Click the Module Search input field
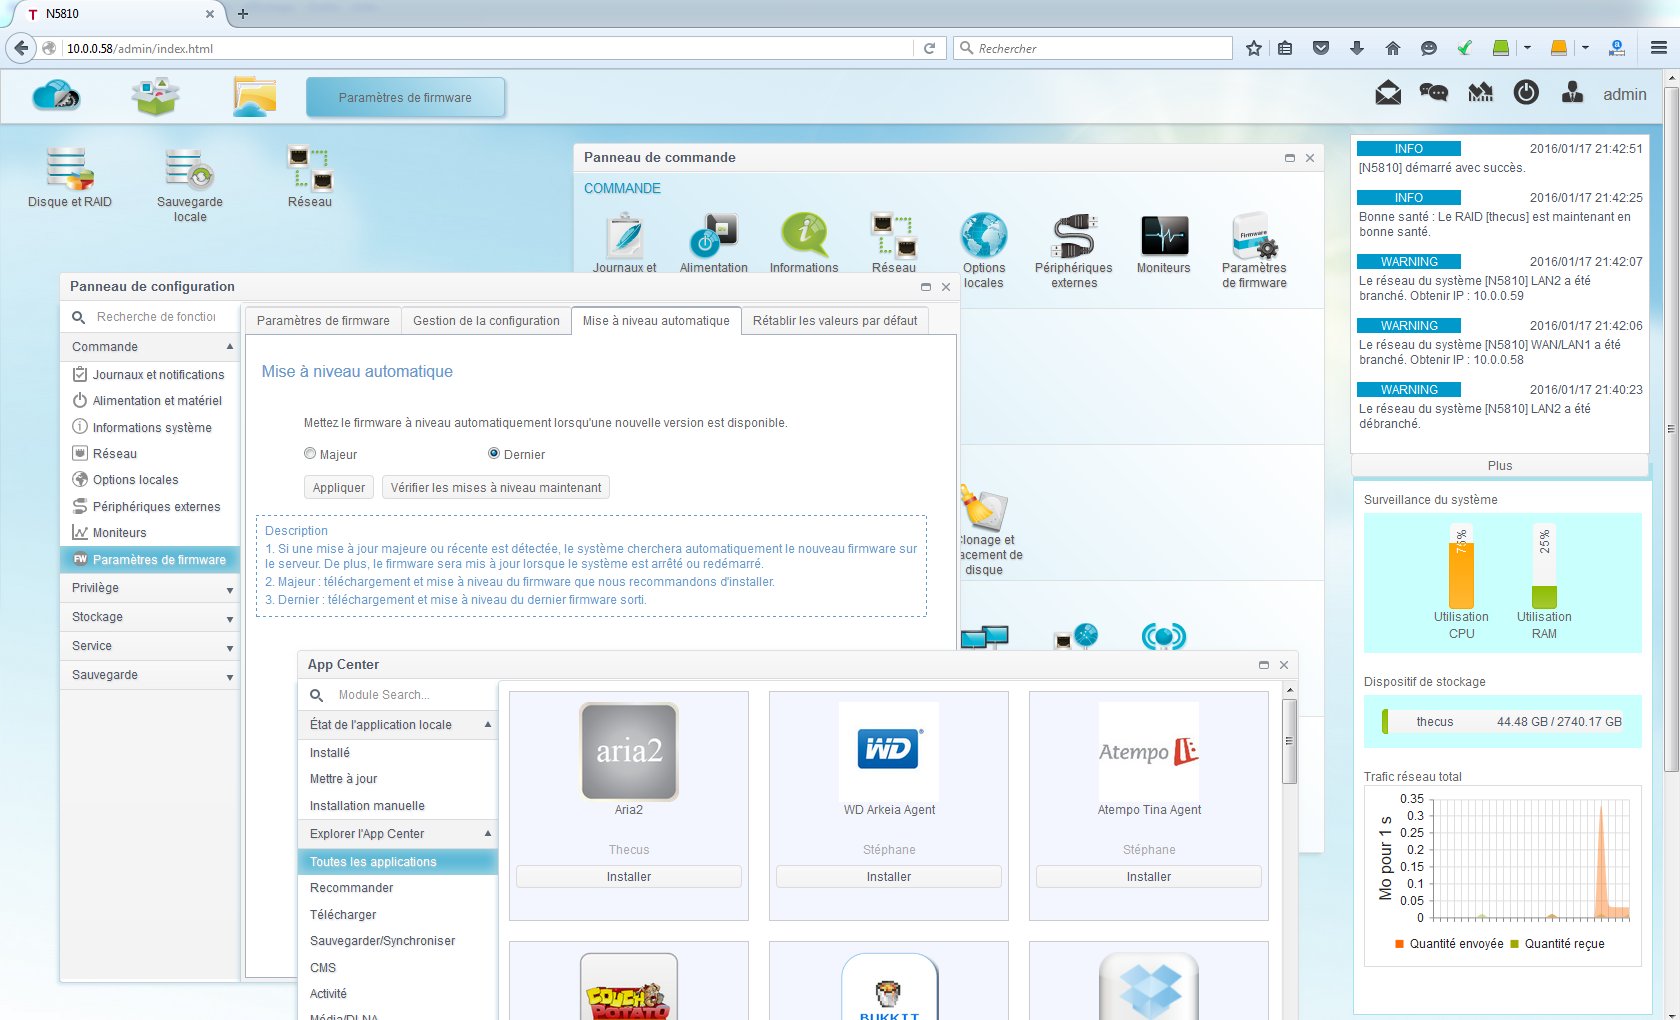The image size is (1680, 1020). [410, 695]
